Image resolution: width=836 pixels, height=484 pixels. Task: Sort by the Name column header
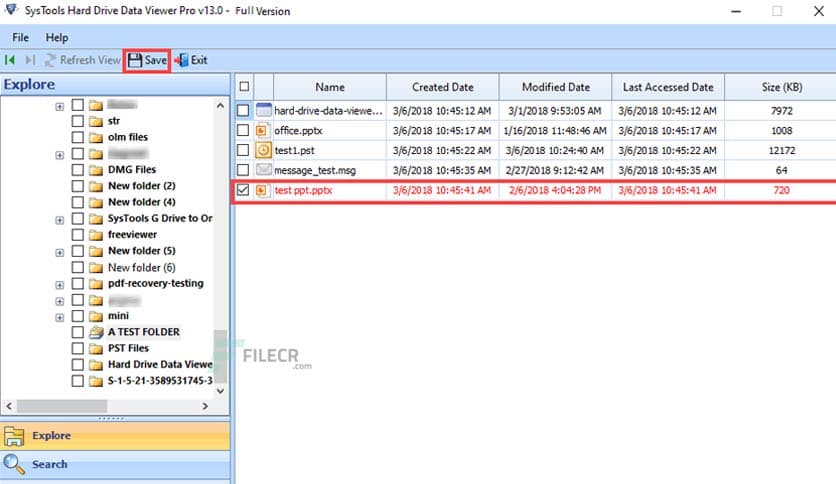(x=329, y=87)
